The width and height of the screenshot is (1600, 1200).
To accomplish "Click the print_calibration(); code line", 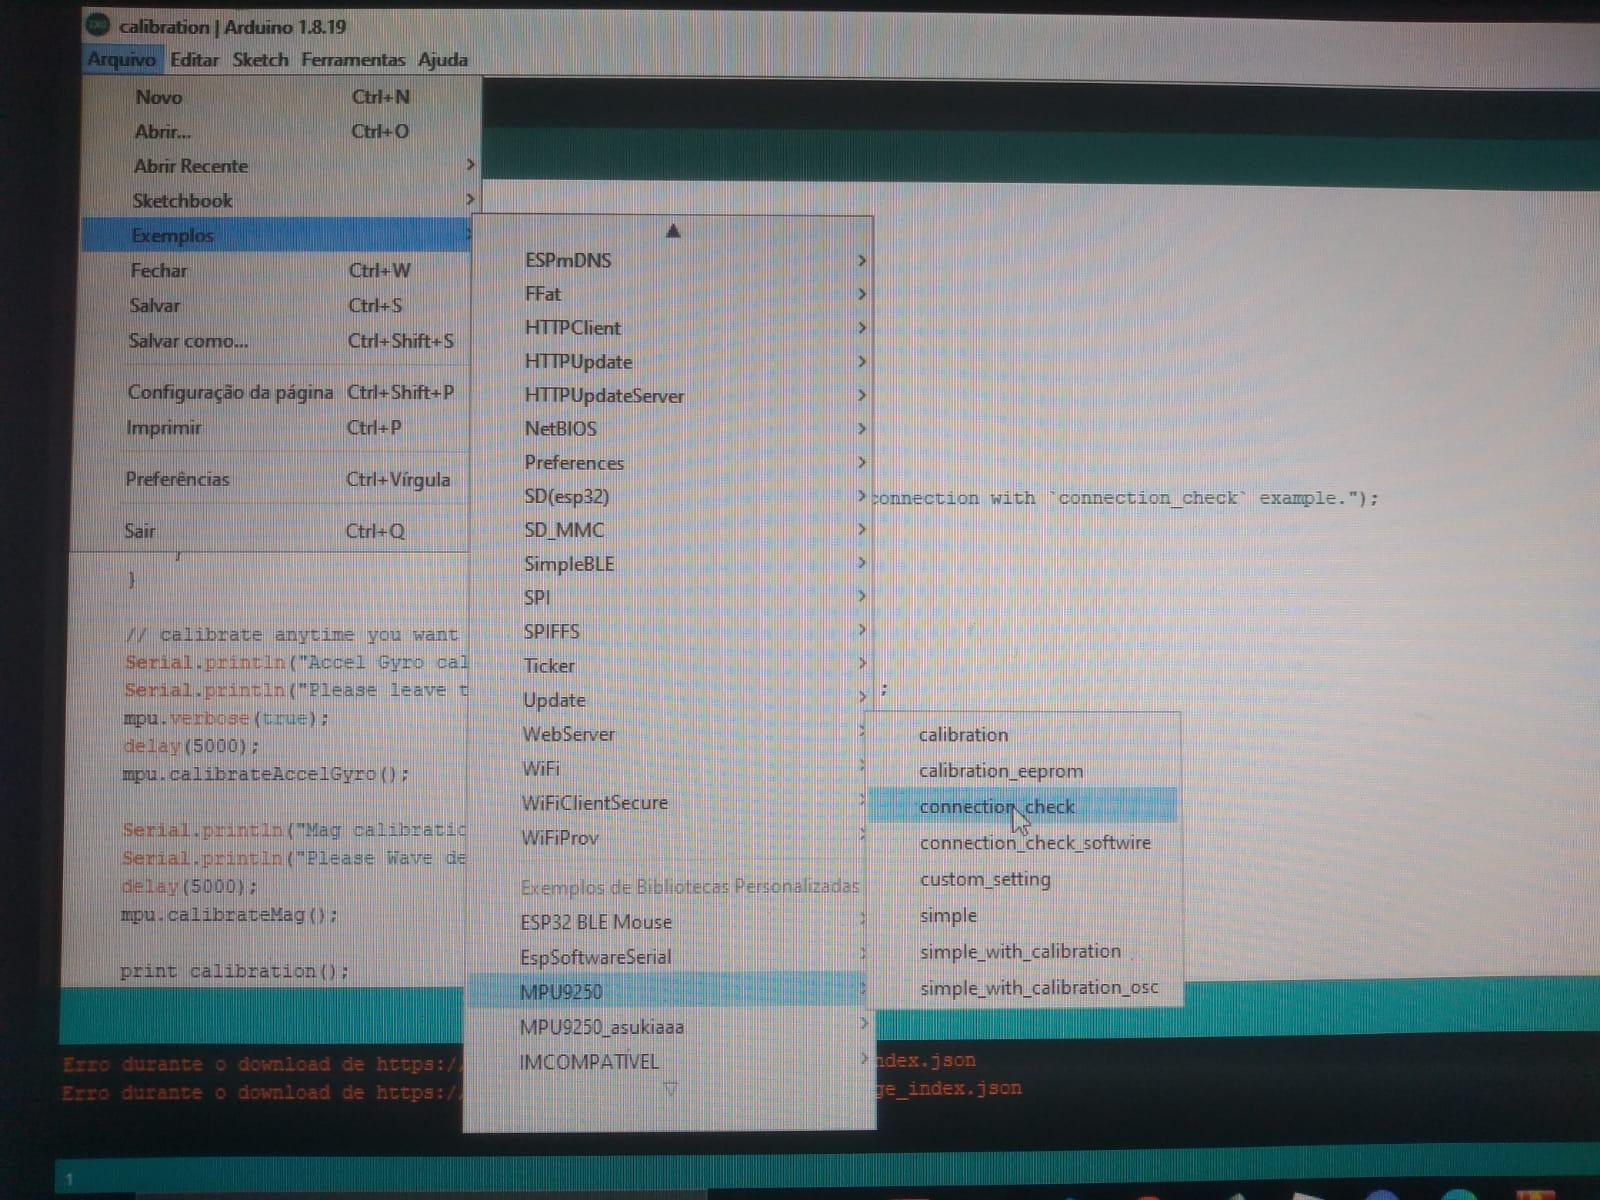I will 234,971.
